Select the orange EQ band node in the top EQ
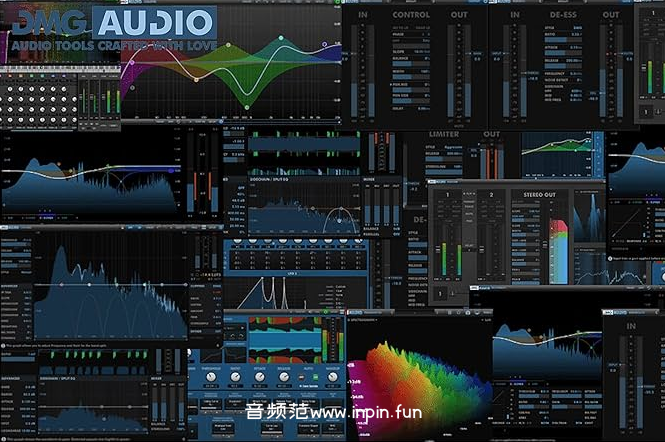The width and height of the screenshot is (665, 442). [196, 80]
